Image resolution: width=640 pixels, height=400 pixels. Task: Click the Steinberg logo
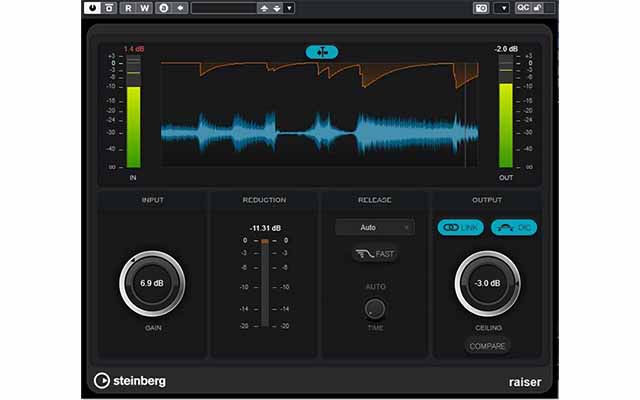pyautogui.click(x=129, y=381)
